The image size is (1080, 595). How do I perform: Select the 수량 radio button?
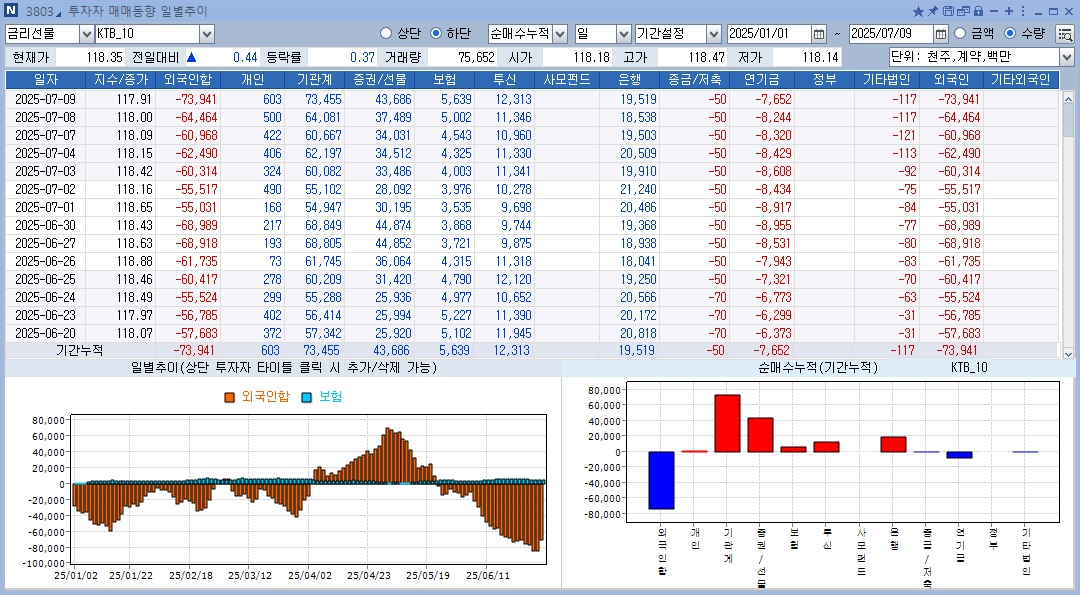(1010, 33)
